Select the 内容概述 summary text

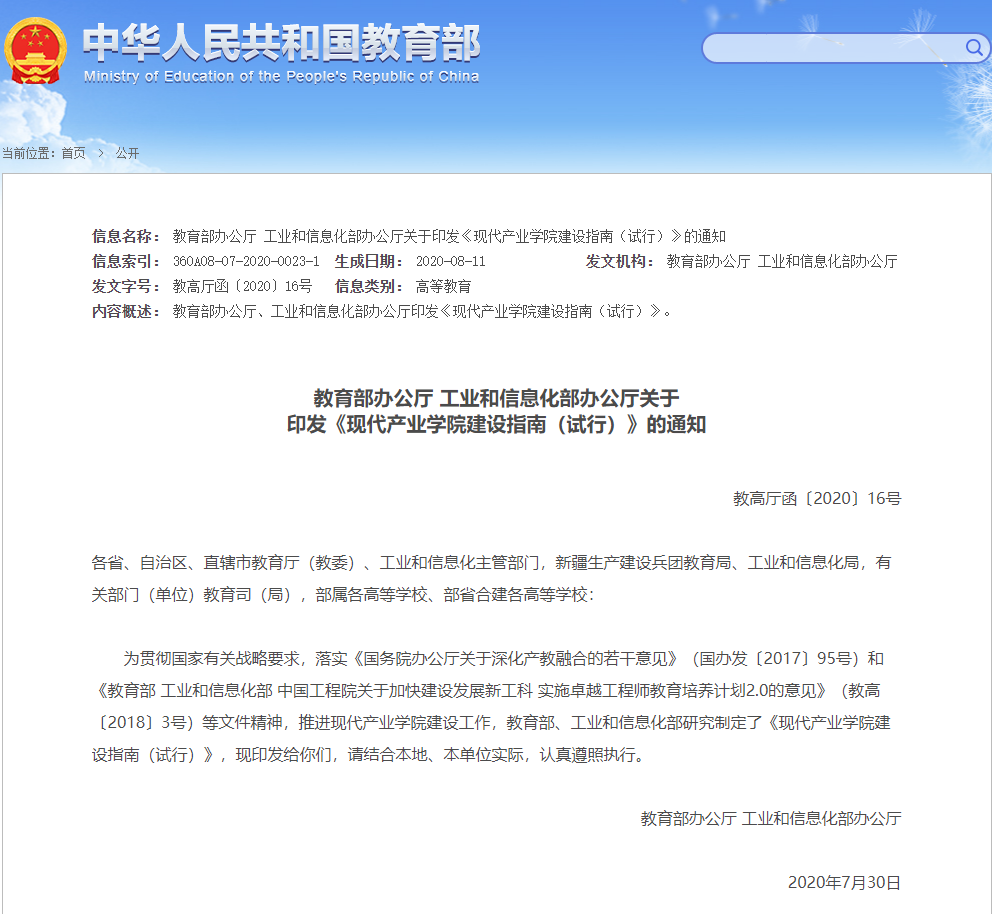pos(422,311)
